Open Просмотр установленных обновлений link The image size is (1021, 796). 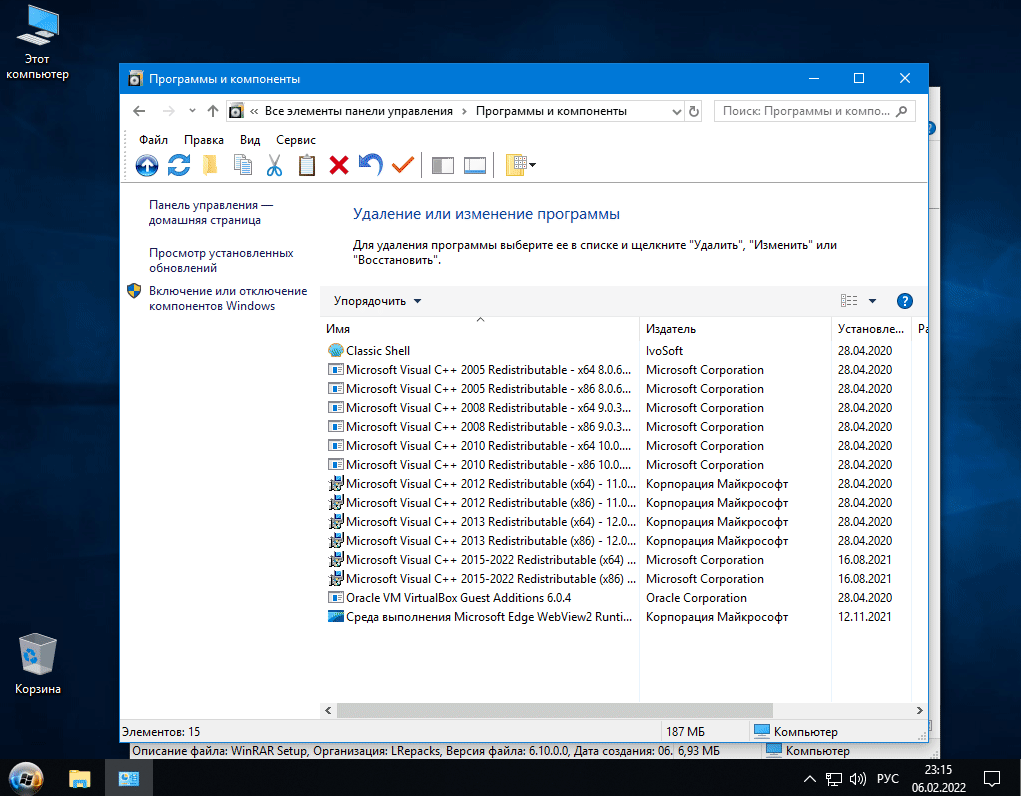click(221, 261)
